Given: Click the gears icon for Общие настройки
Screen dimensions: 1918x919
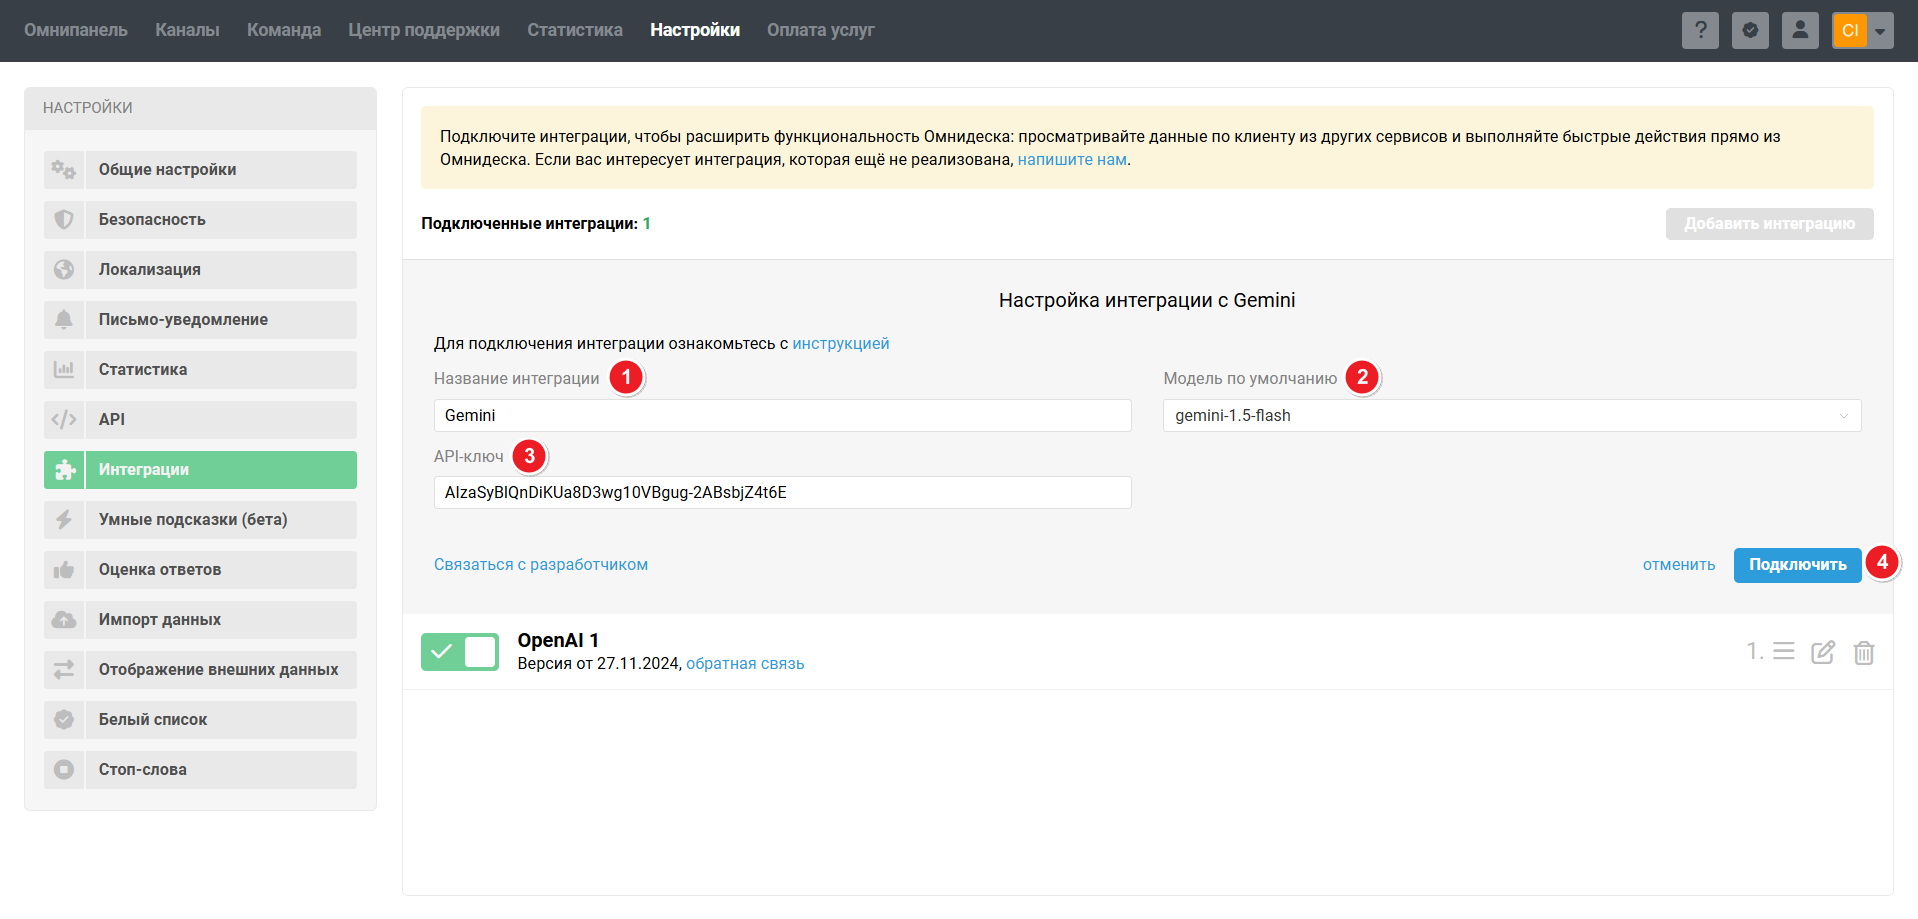Looking at the screenshot, I should coord(64,170).
